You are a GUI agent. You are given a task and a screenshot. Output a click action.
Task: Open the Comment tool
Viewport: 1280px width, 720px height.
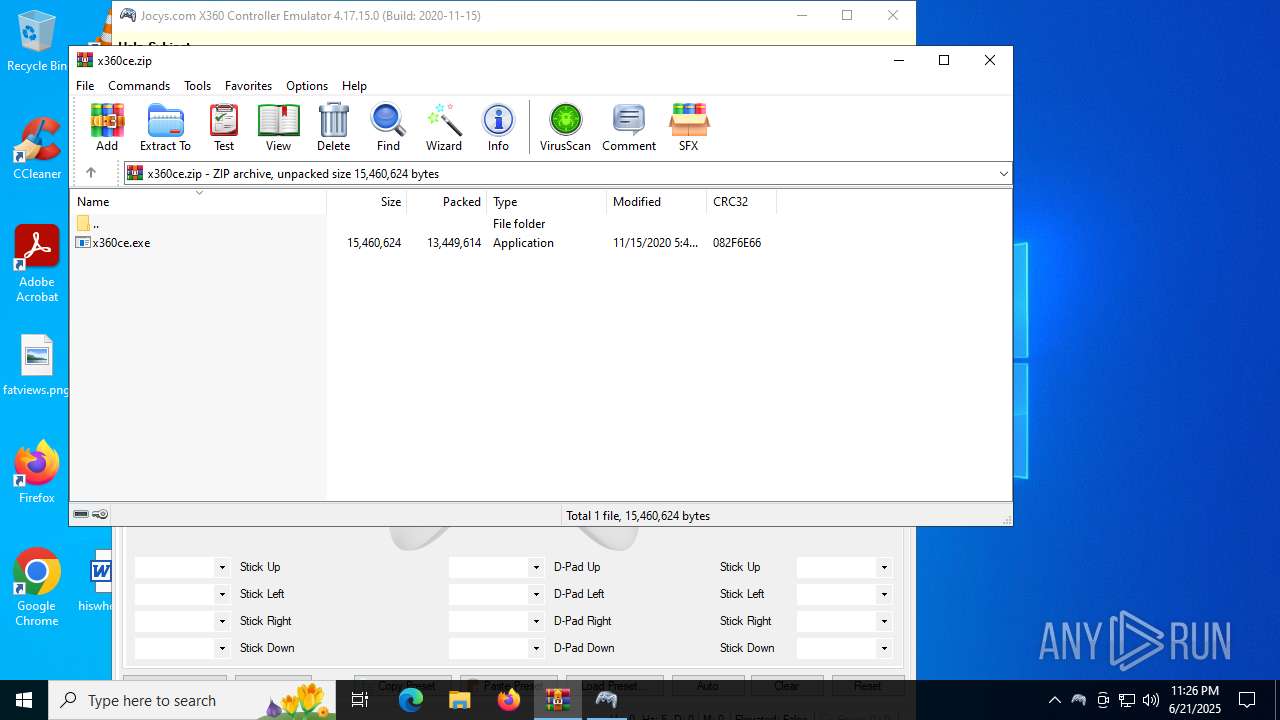pos(629,127)
